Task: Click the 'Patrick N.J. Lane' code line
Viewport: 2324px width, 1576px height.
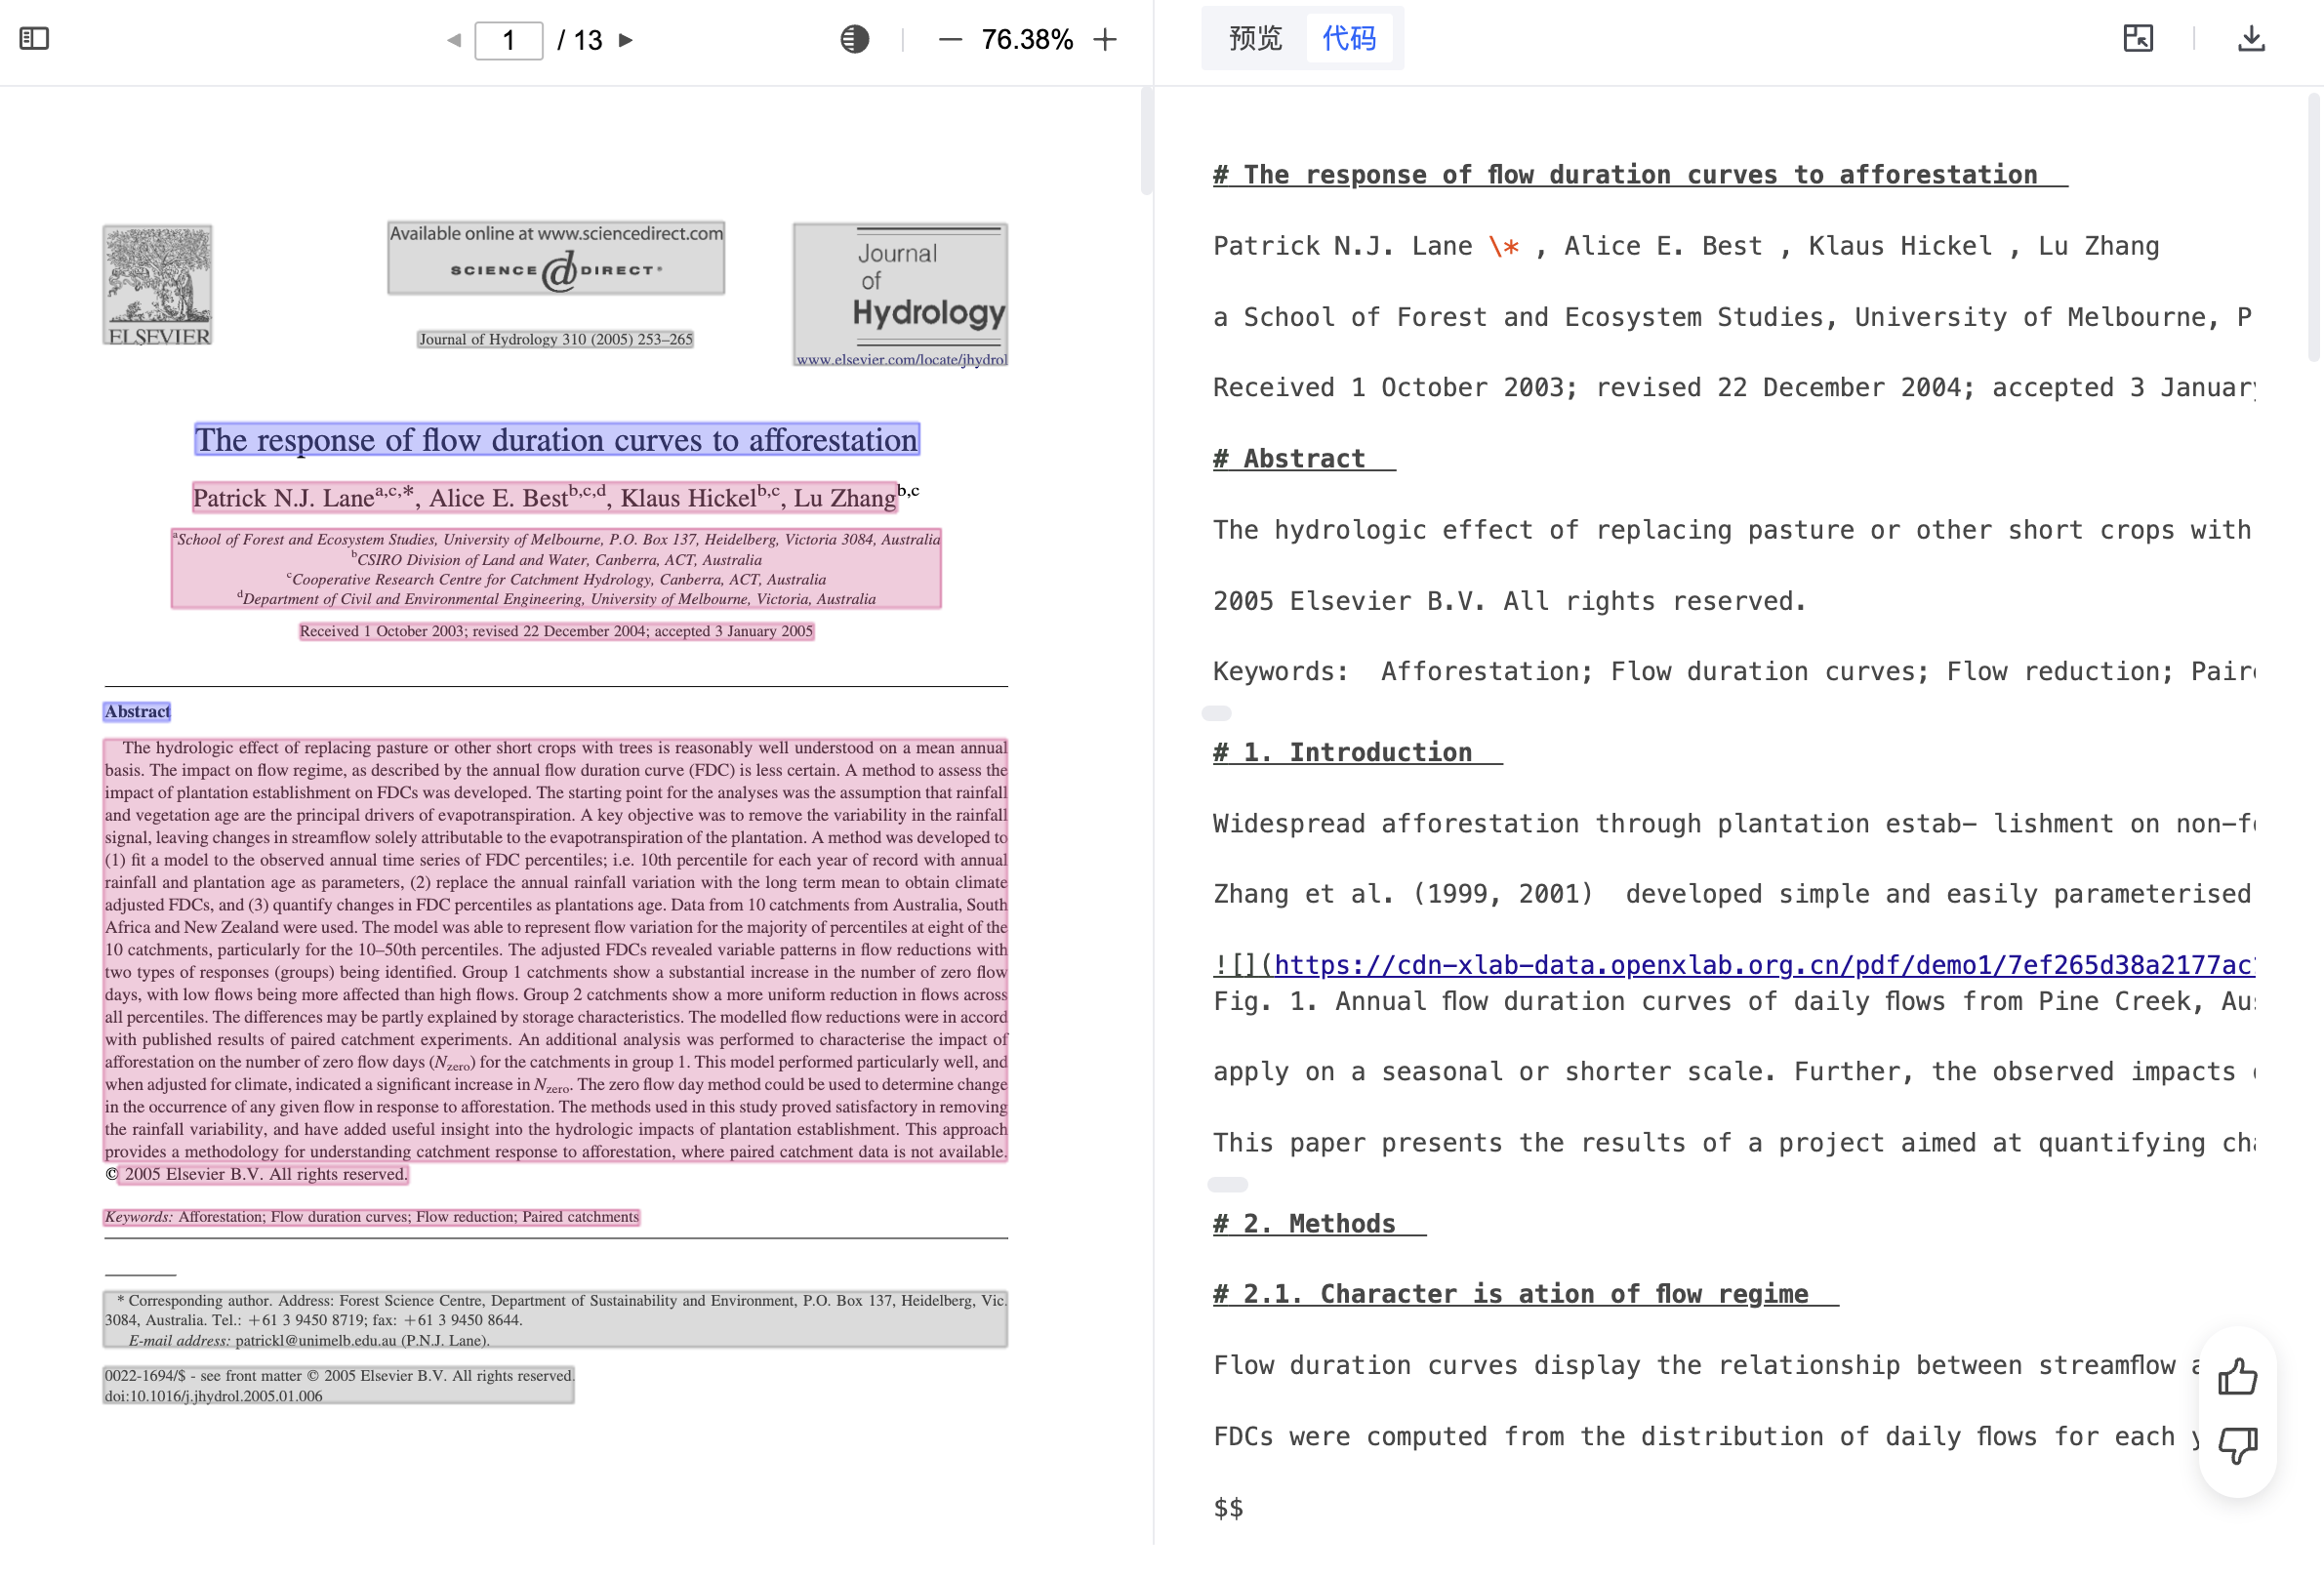Action: click(x=1686, y=246)
